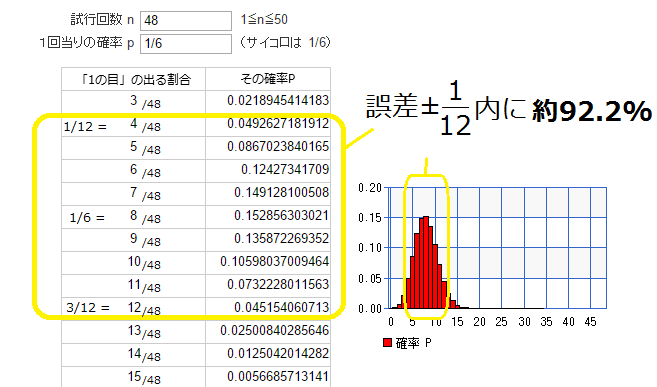Click the 確率 P legend label
This screenshot has height=387, width=657.
pos(413,343)
